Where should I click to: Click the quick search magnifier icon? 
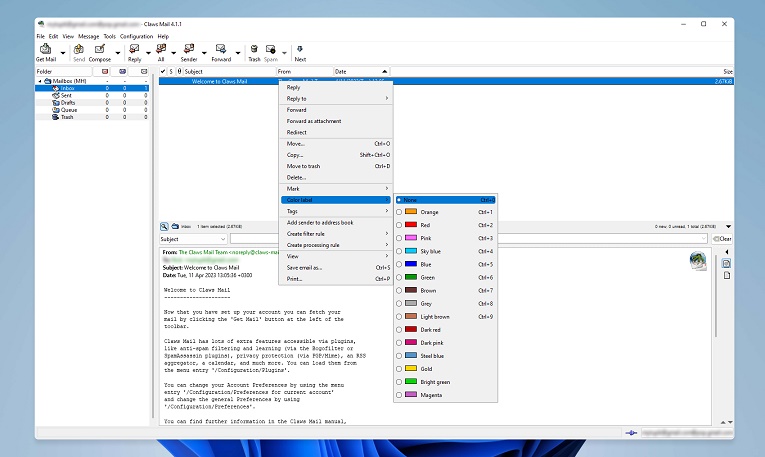pos(164,226)
